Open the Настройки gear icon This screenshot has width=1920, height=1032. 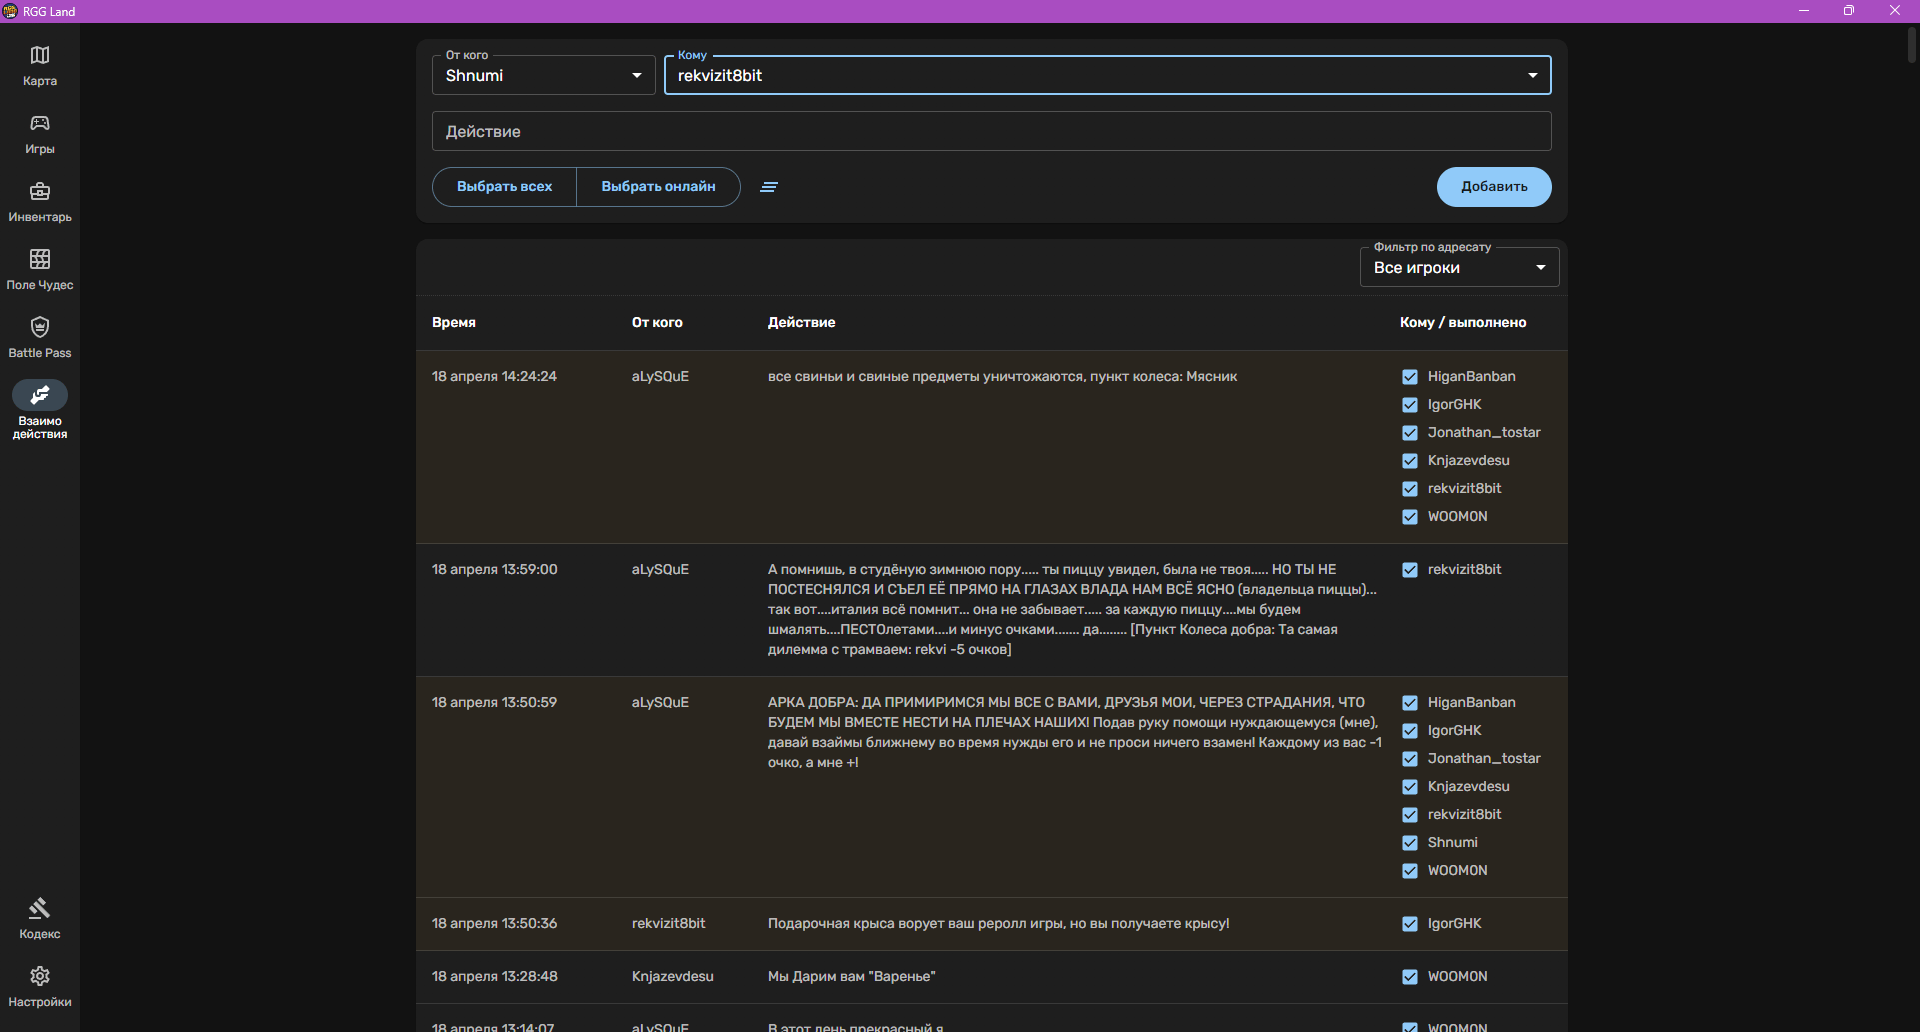40,977
